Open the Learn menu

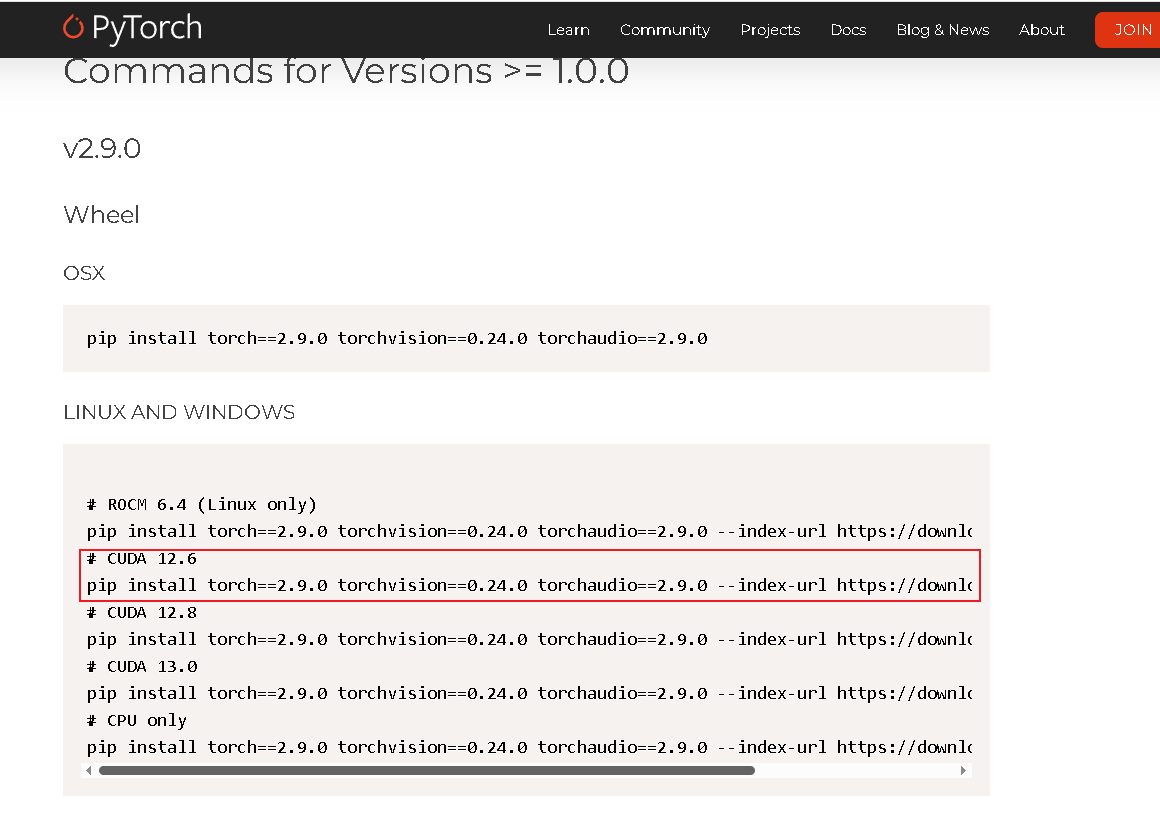pos(568,30)
